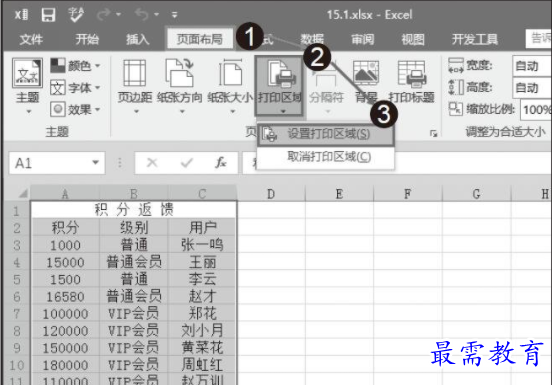Open the customize quick access toolbar arrow

[174, 15]
